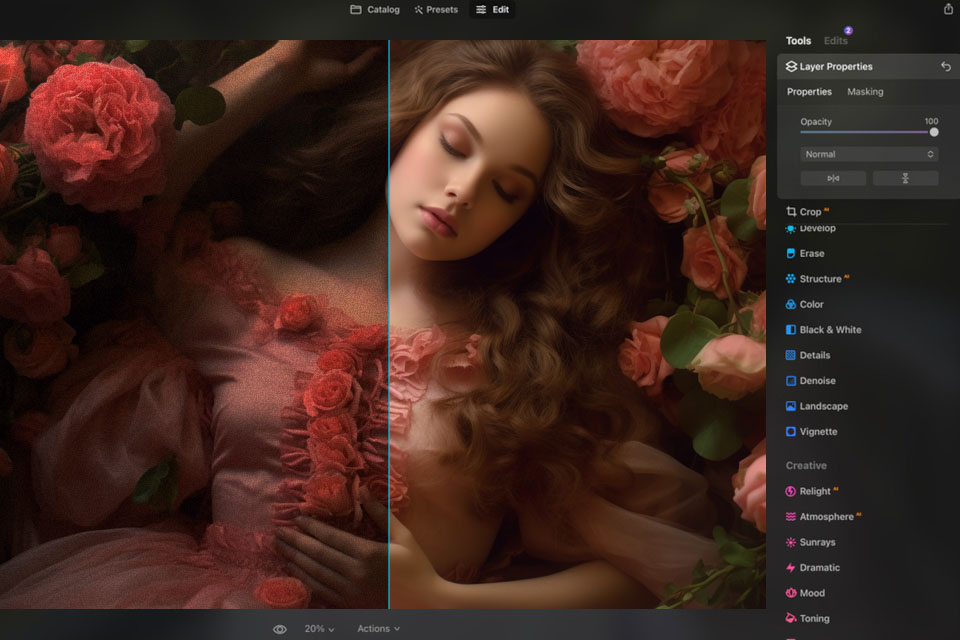Click the Vignette label text
Viewport: 960px width, 640px height.
818,431
